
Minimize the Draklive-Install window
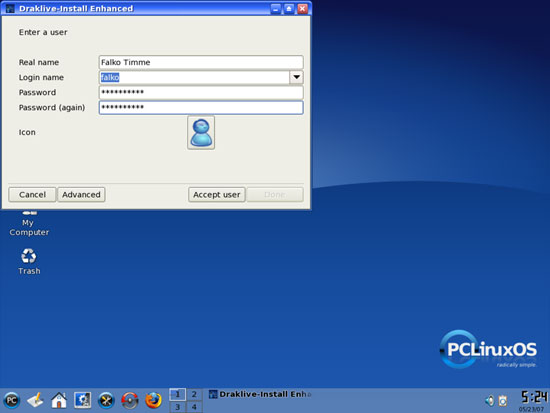(x=276, y=9)
